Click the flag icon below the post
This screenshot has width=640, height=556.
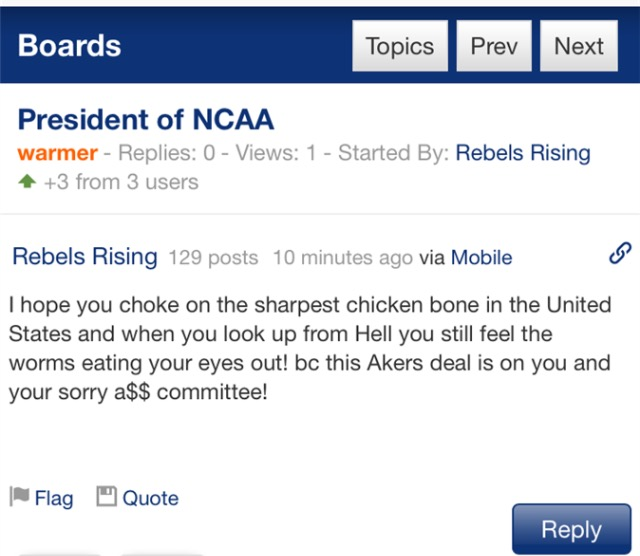click(x=19, y=496)
